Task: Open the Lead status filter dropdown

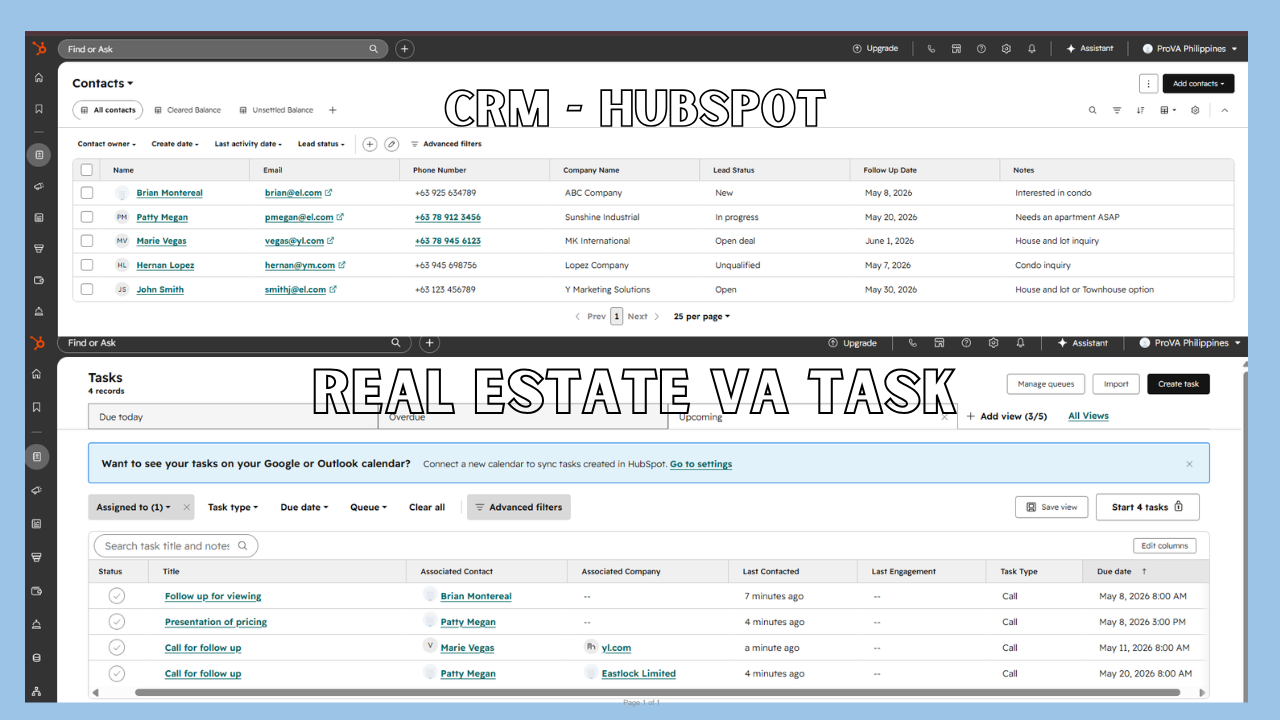Action: click(321, 144)
